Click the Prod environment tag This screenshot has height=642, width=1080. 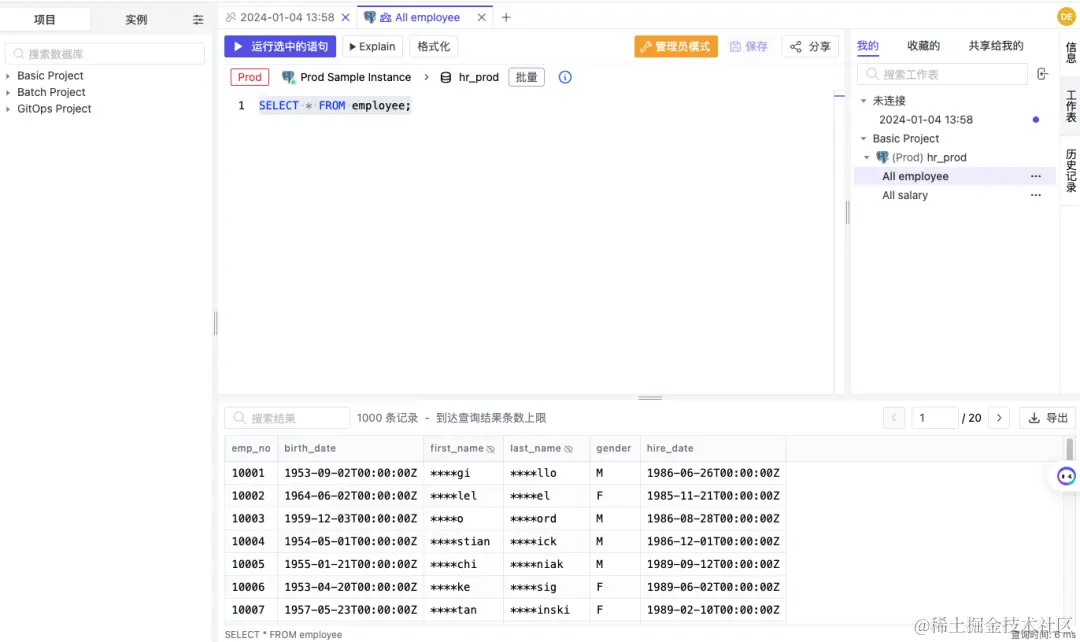tap(249, 77)
